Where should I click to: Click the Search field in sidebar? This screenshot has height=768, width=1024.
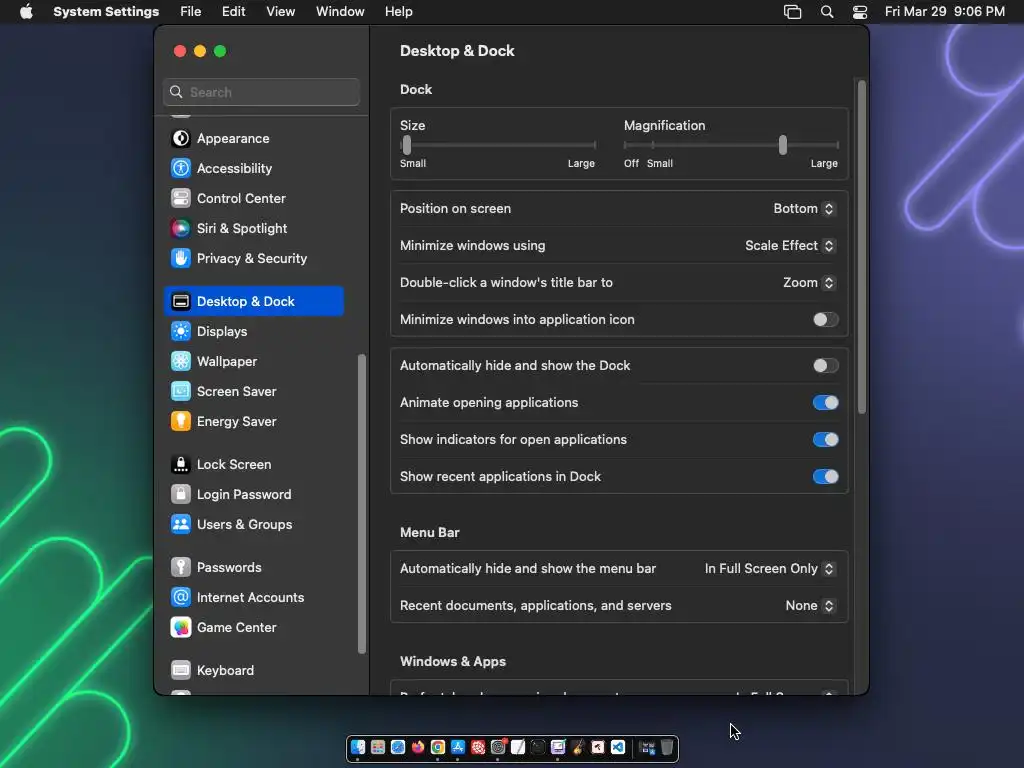pyautogui.click(x=261, y=92)
